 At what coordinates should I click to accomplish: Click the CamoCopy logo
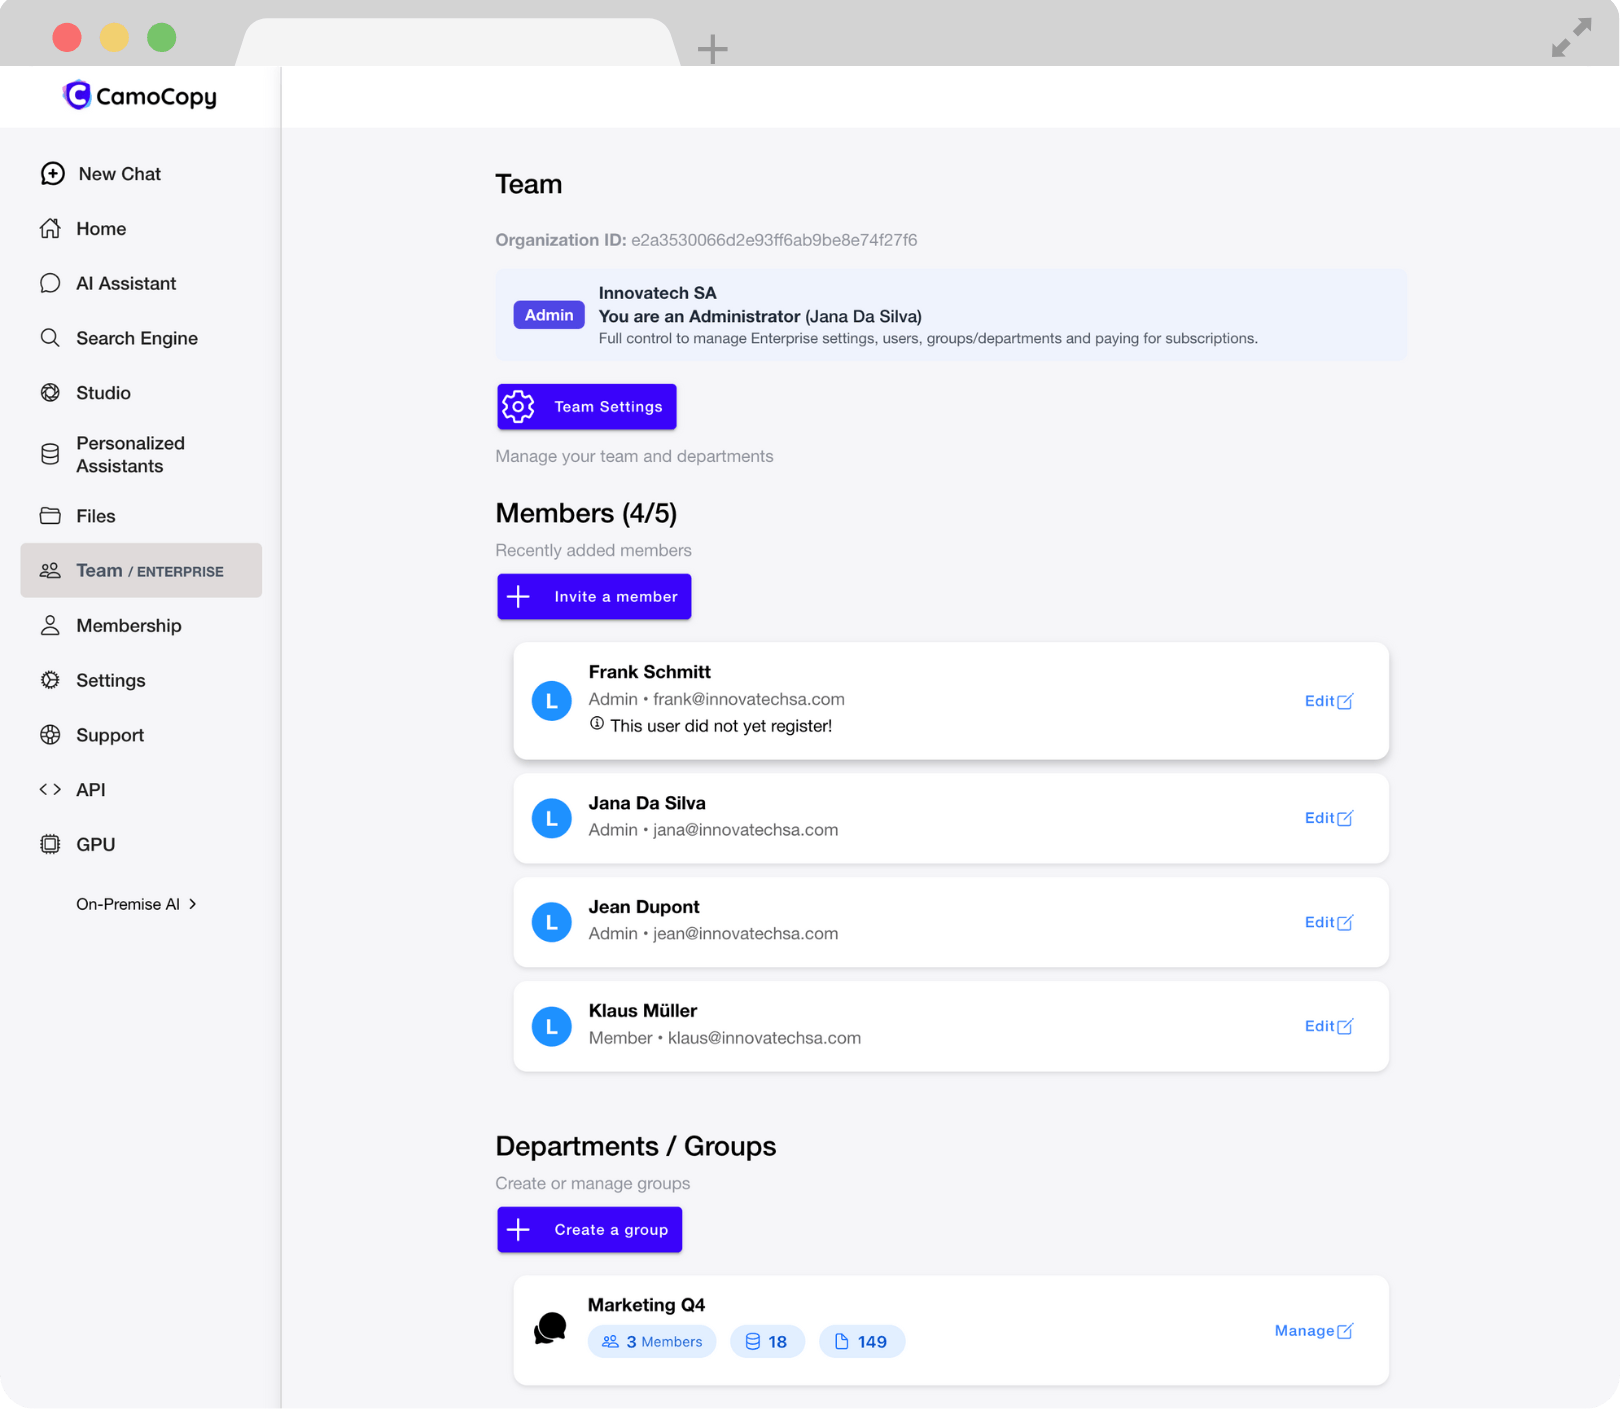coord(140,95)
